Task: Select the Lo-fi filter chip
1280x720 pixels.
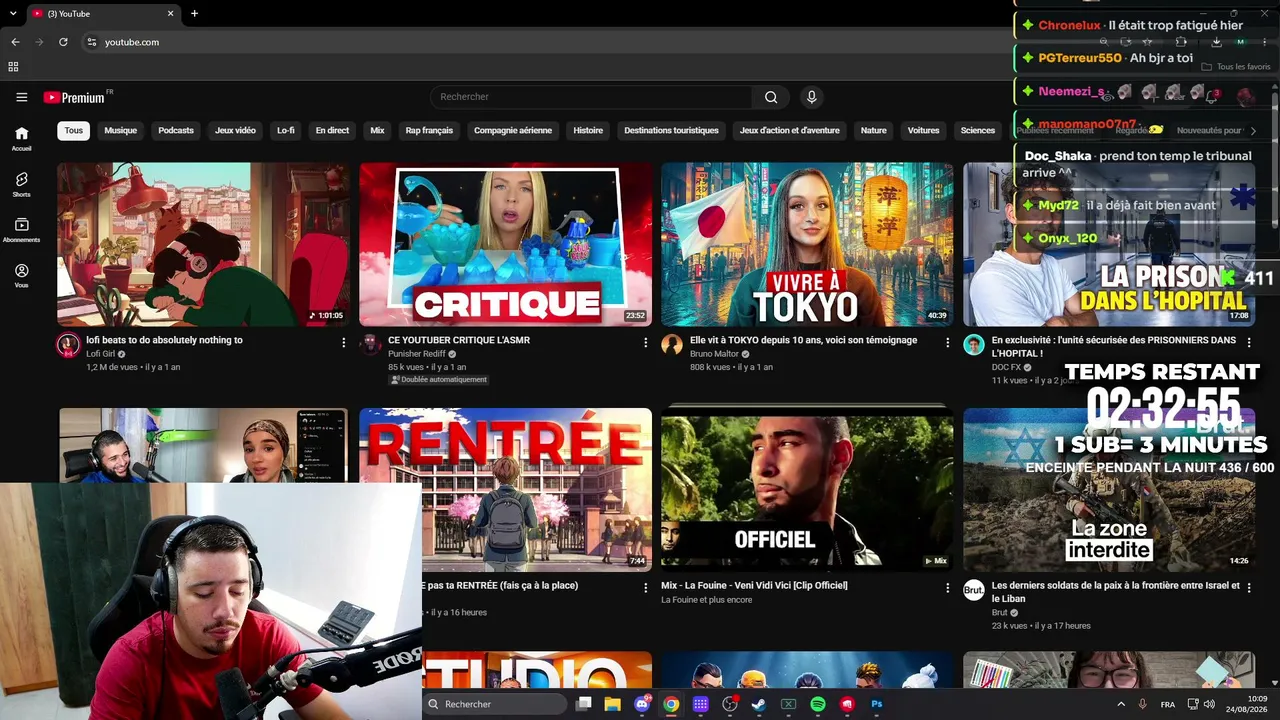Action: (x=286, y=130)
